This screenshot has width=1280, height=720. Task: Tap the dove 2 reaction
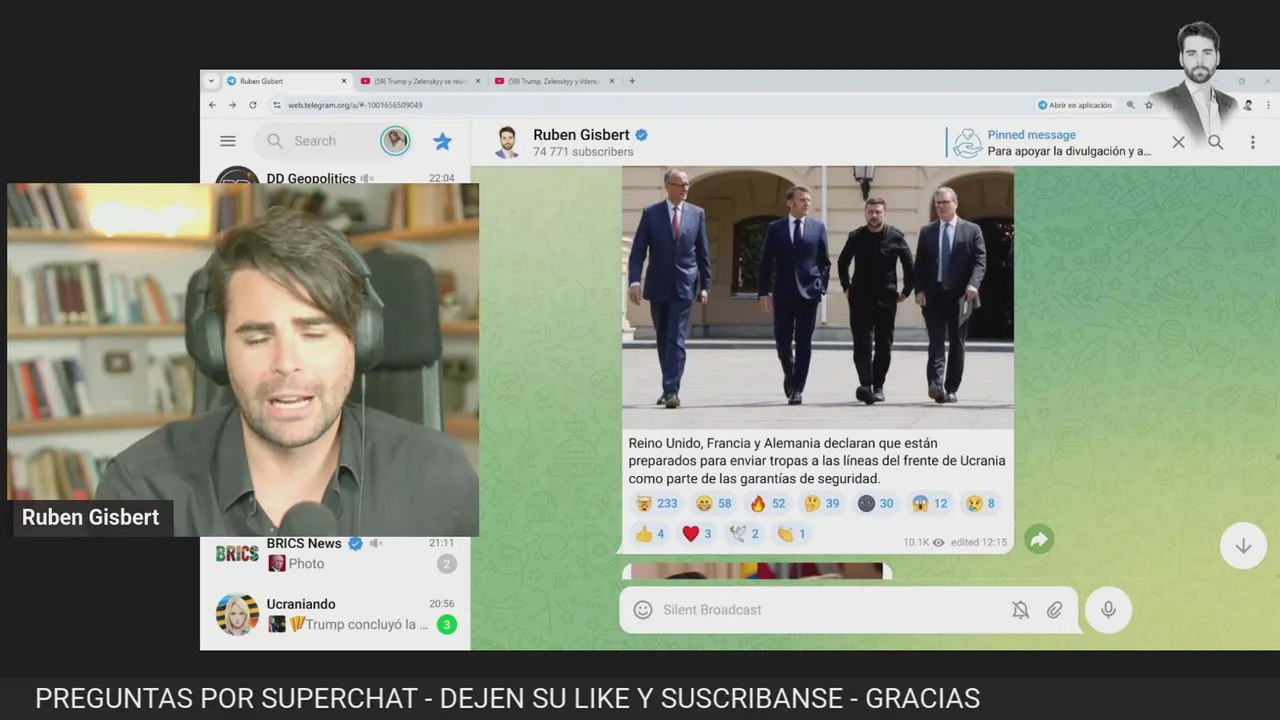click(x=744, y=534)
